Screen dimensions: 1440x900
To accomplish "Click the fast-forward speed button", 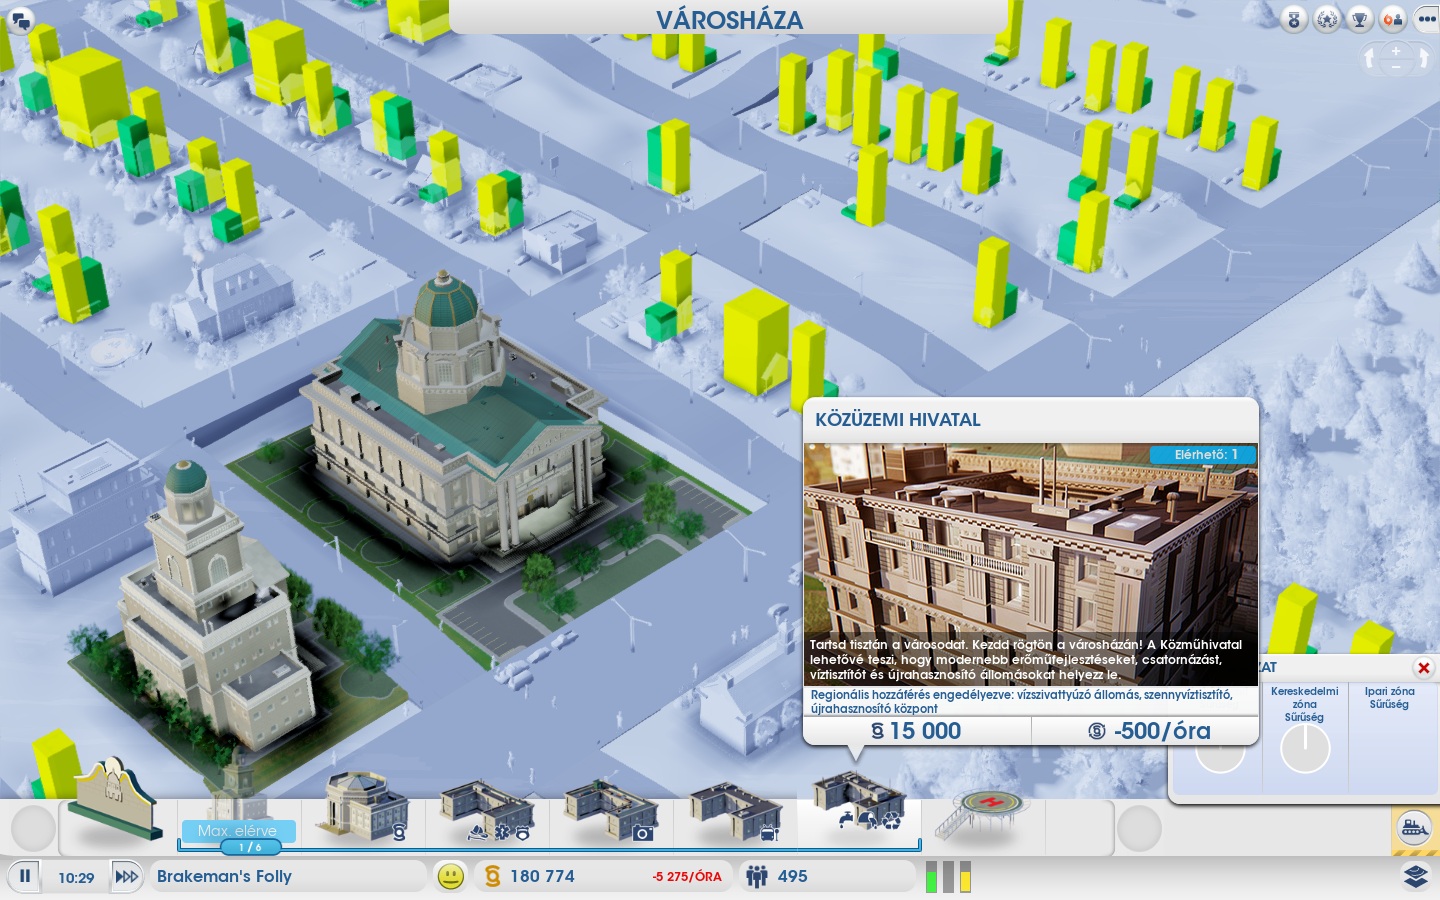I will click(x=126, y=877).
